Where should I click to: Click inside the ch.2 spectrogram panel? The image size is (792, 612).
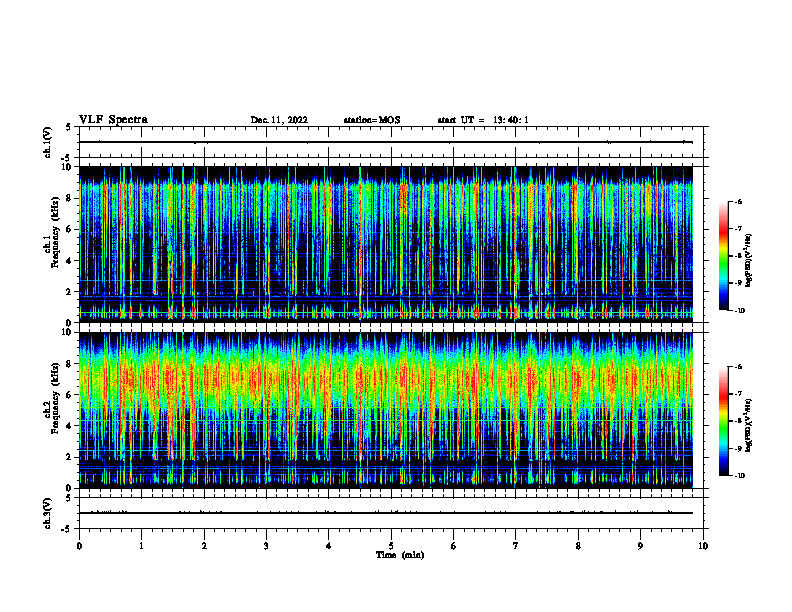pos(385,410)
